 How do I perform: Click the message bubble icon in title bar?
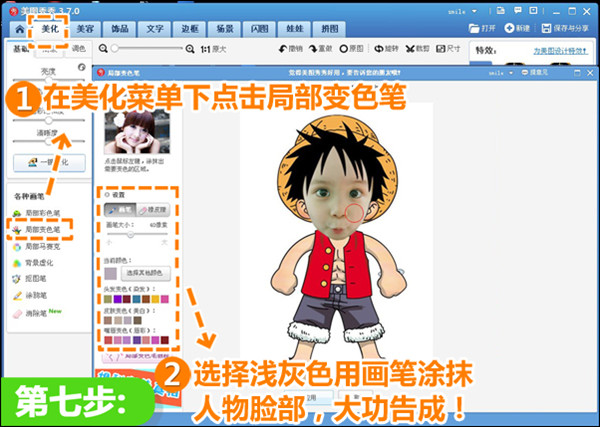[x=518, y=11]
